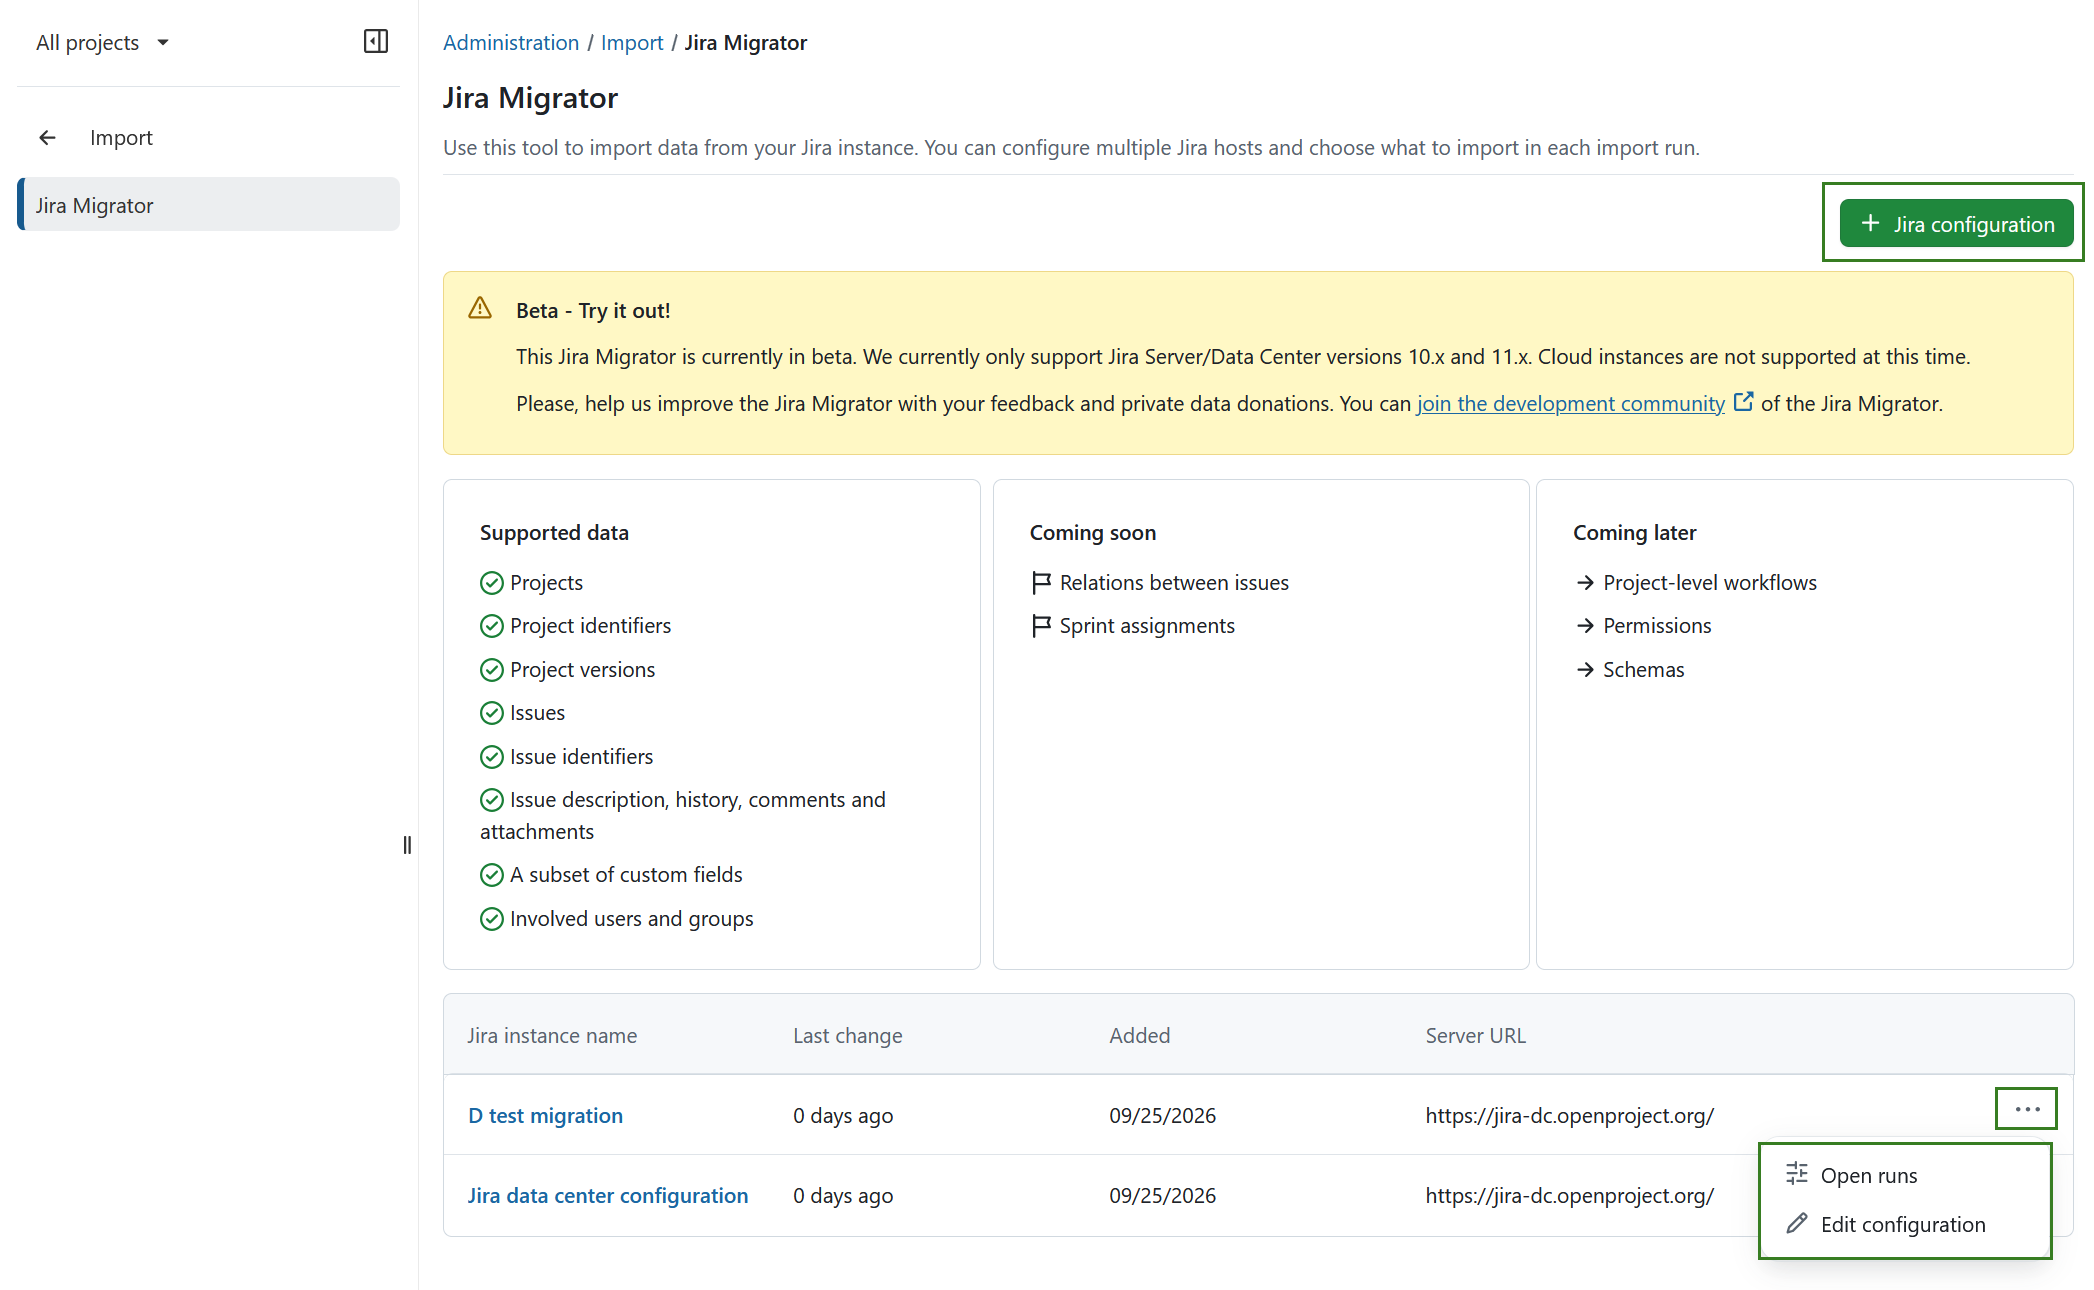Image resolution: width=2094 pixels, height=1290 pixels.
Task: Click flag icon beside Sprint assignments
Action: (x=1041, y=626)
